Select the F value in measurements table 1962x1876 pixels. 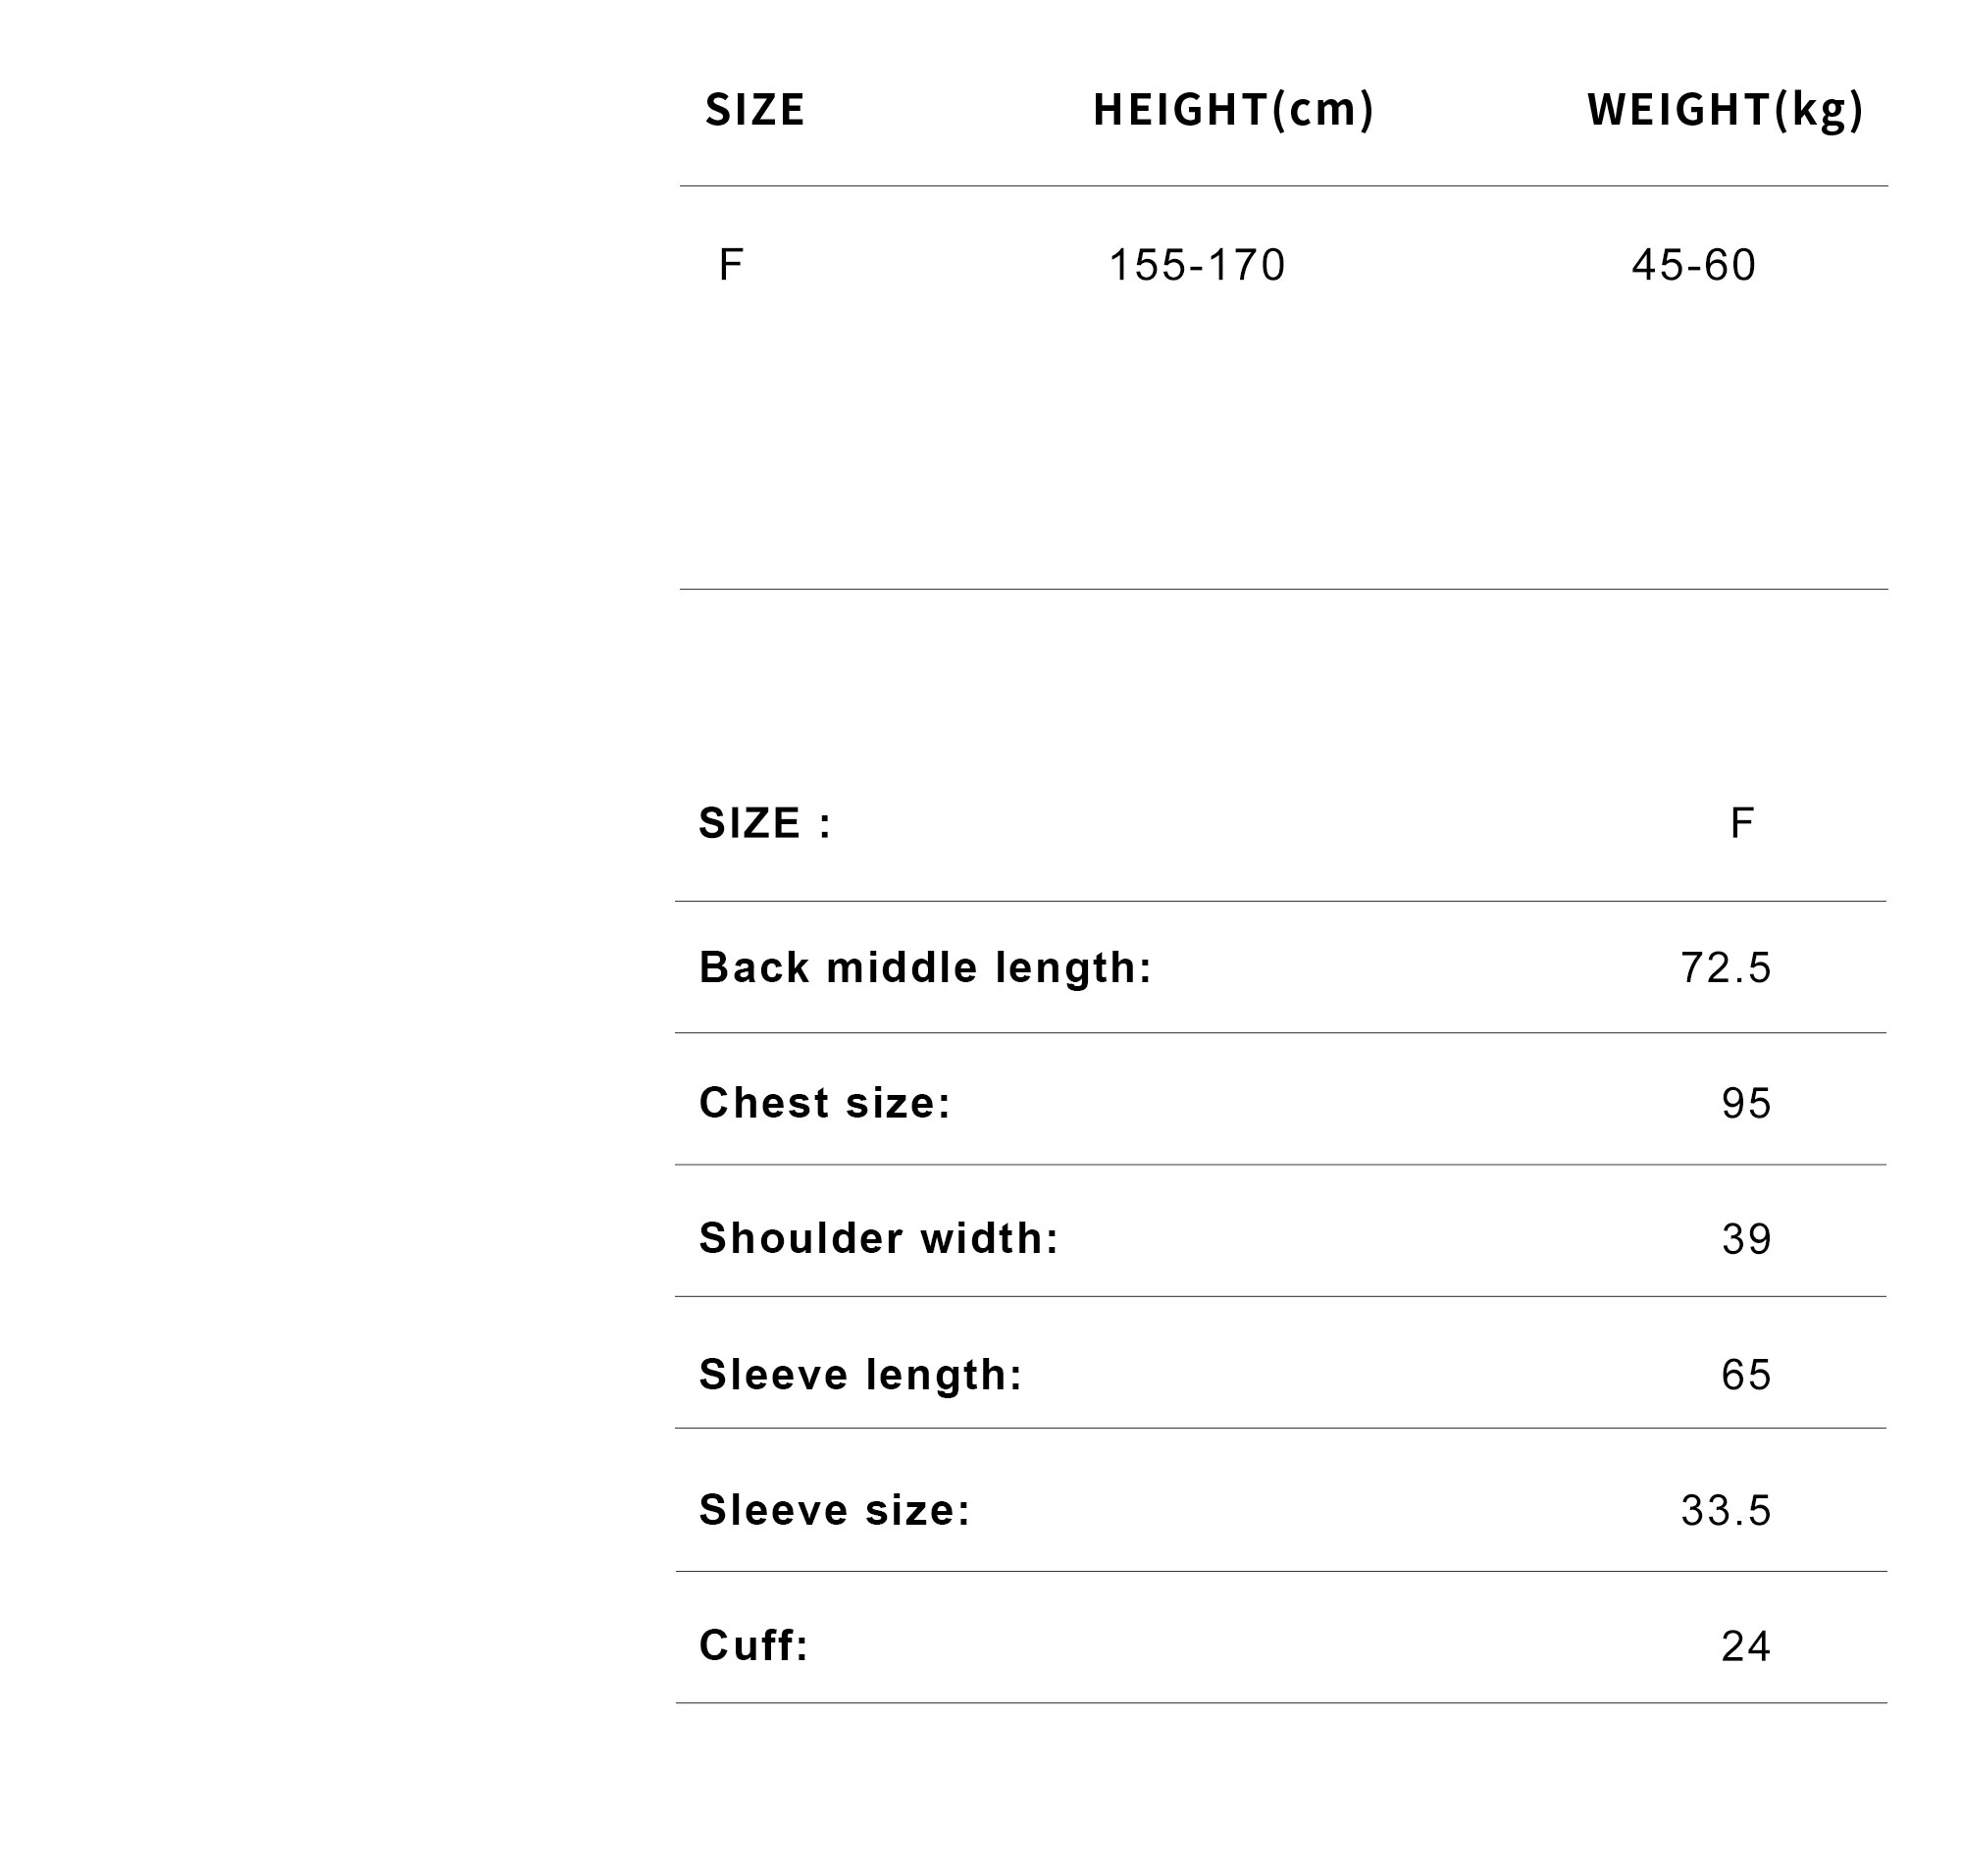click(1741, 823)
